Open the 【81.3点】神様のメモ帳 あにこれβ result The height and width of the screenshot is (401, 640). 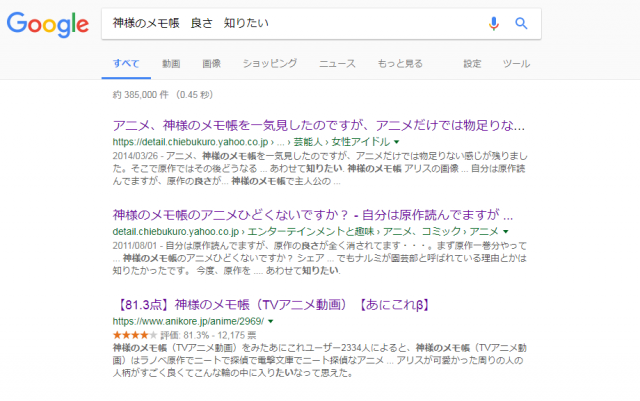coord(271,305)
